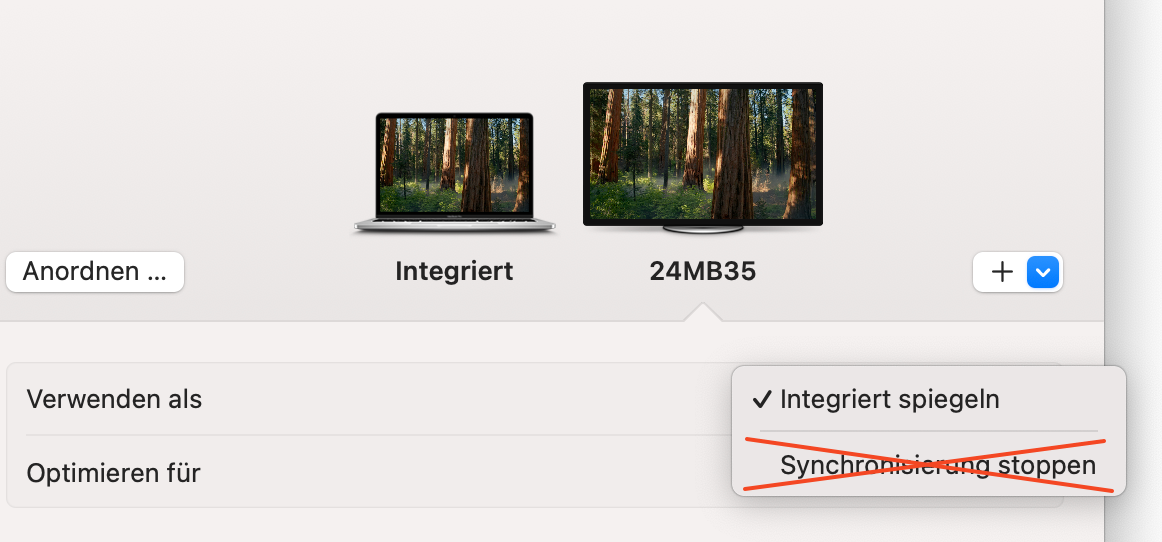
Task: Click the keyboard base of the laptop icon
Action: click(454, 224)
